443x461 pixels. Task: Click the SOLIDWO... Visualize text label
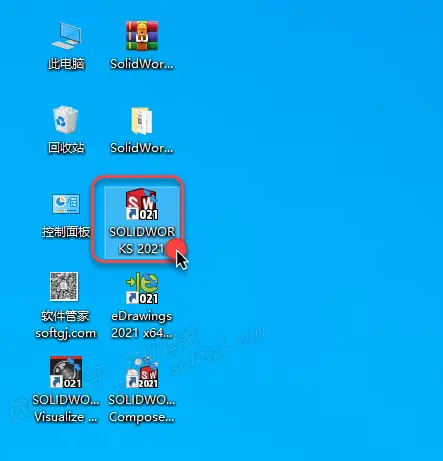coord(66,408)
